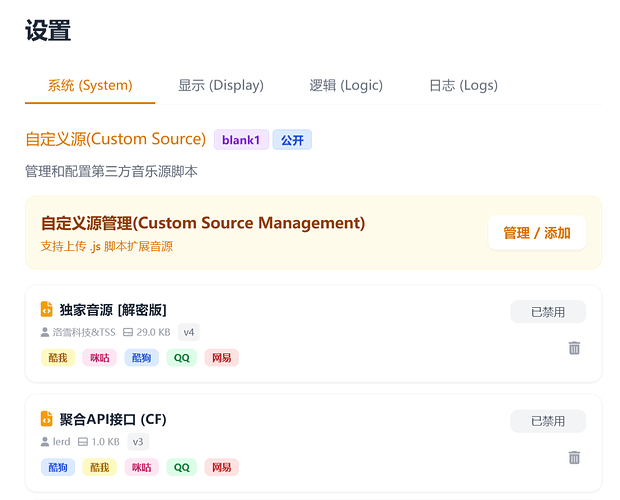
Task: Select 酷狗 tag under 独家音源
Action: pos(142,358)
